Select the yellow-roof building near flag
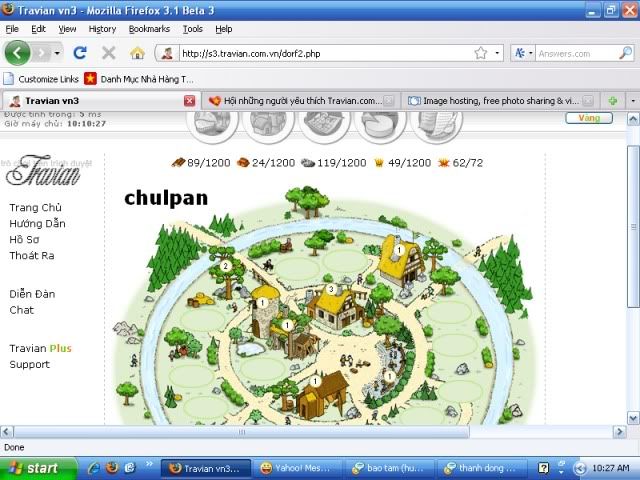The height and width of the screenshot is (480, 640). [x=401, y=261]
